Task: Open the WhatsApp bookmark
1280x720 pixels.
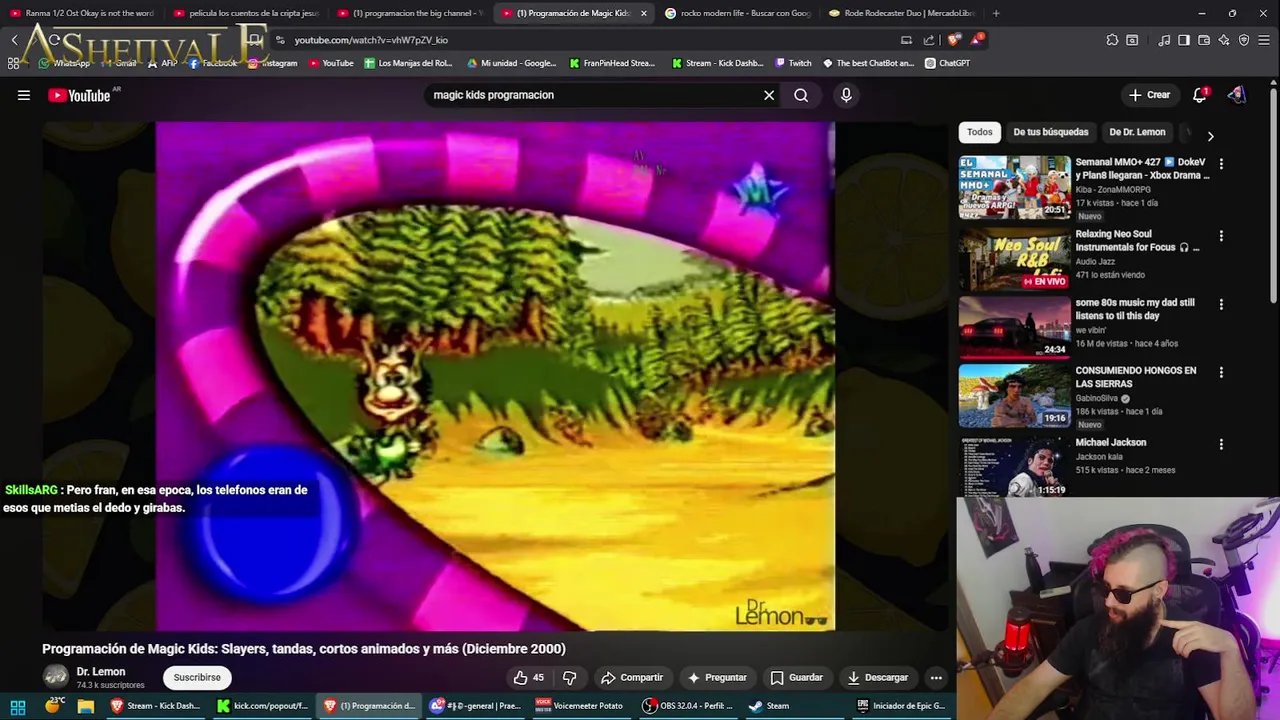Action: point(65,63)
